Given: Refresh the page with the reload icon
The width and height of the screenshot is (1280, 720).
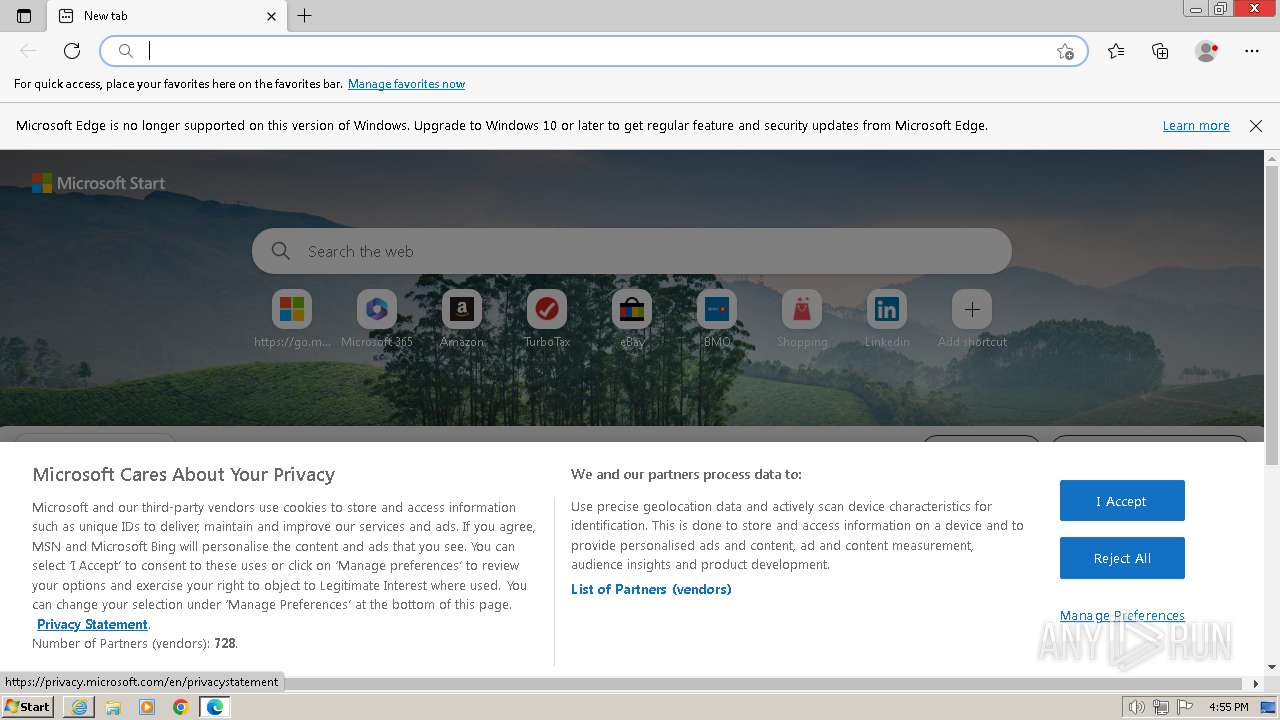Looking at the screenshot, I should click(72, 51).
